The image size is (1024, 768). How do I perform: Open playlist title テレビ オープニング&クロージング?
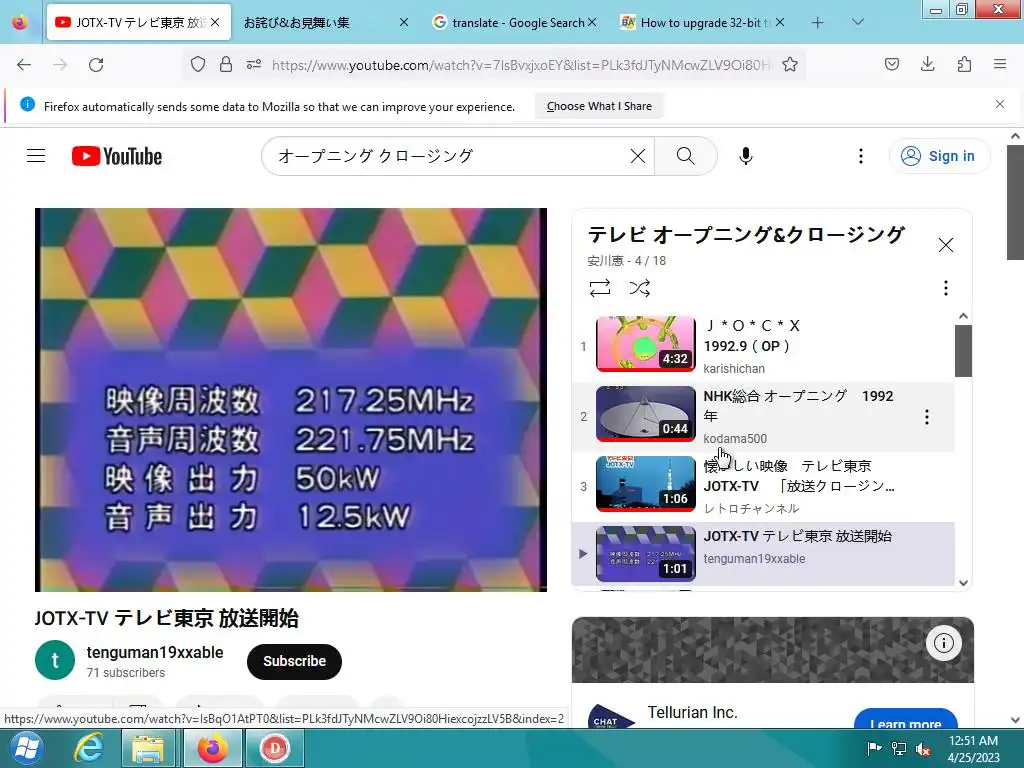click(x=746, y=234)
